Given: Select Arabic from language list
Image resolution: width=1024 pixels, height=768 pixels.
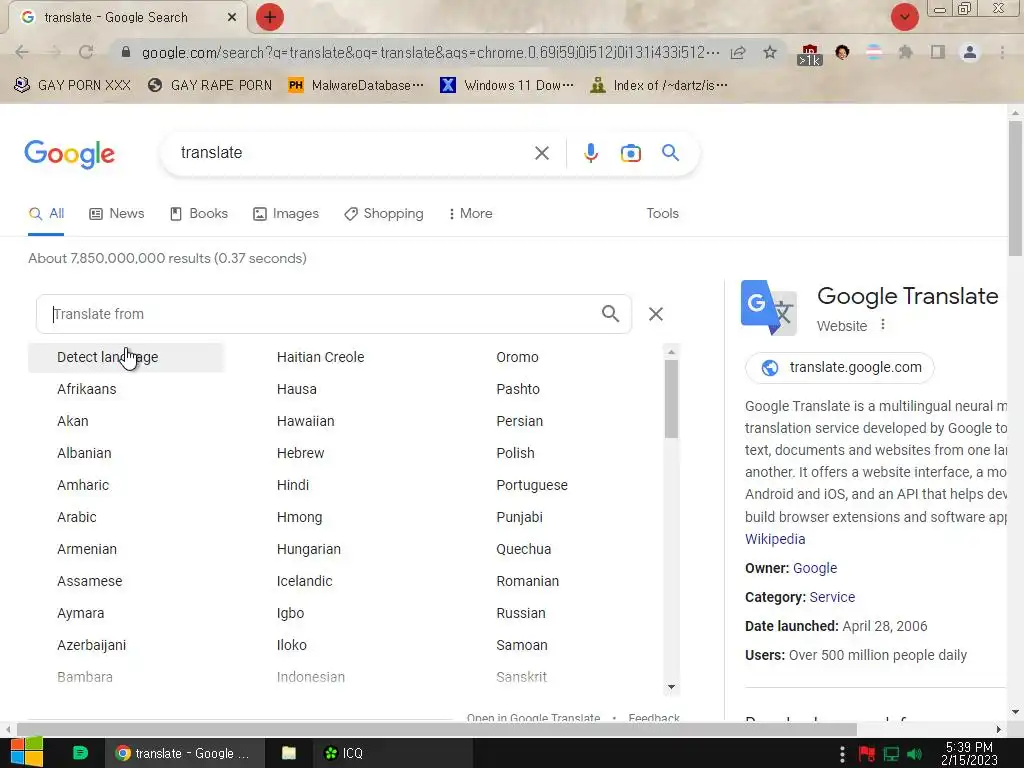Looking at the screenshot, I should [x=76, y=517].
